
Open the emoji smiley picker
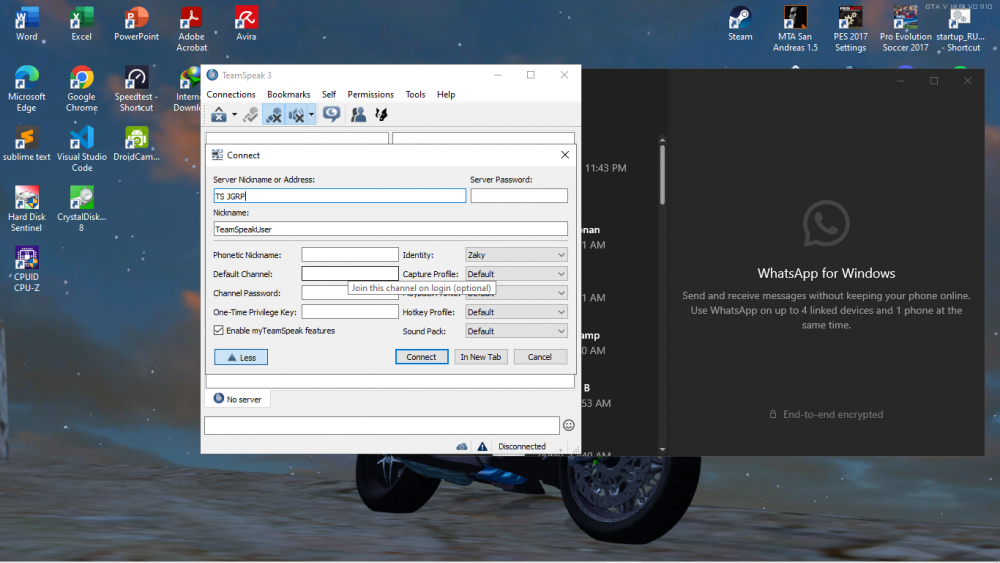(568, 425)
